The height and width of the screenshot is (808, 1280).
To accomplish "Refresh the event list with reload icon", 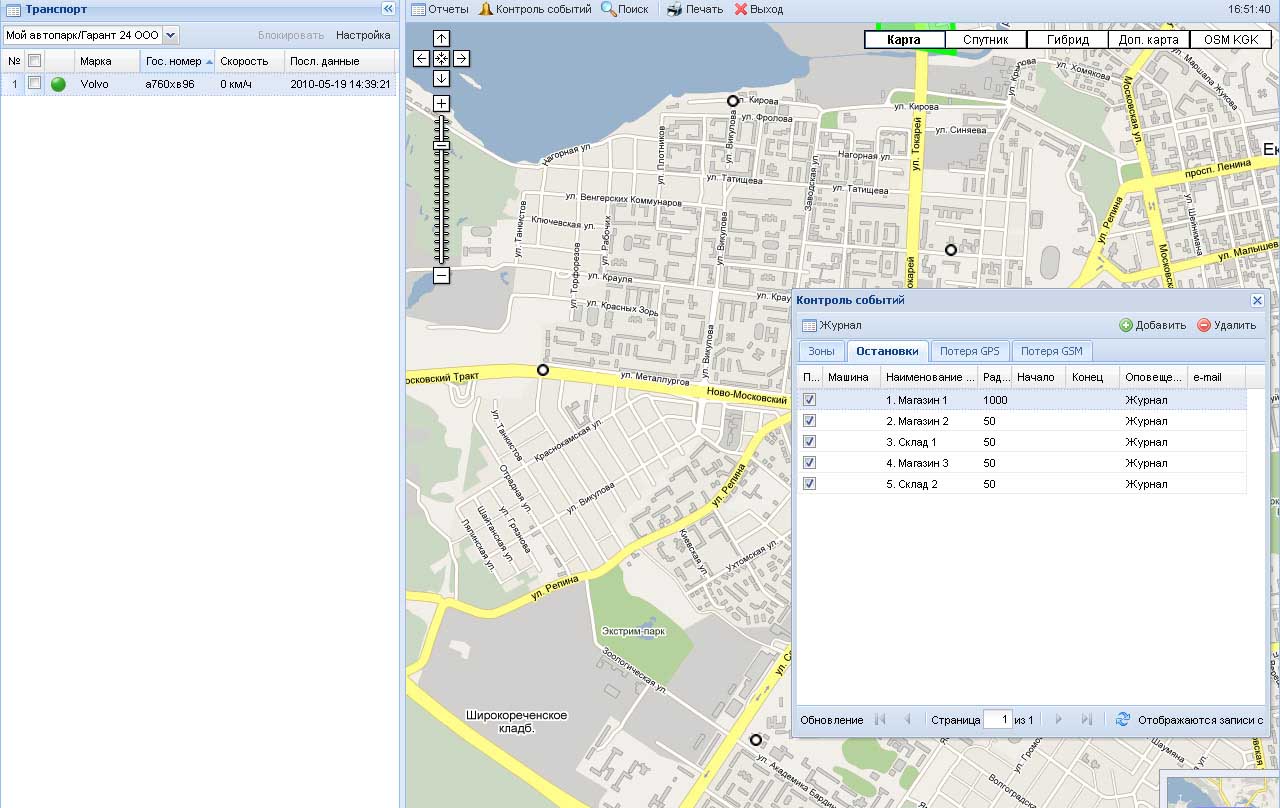I will (1123, 719).
